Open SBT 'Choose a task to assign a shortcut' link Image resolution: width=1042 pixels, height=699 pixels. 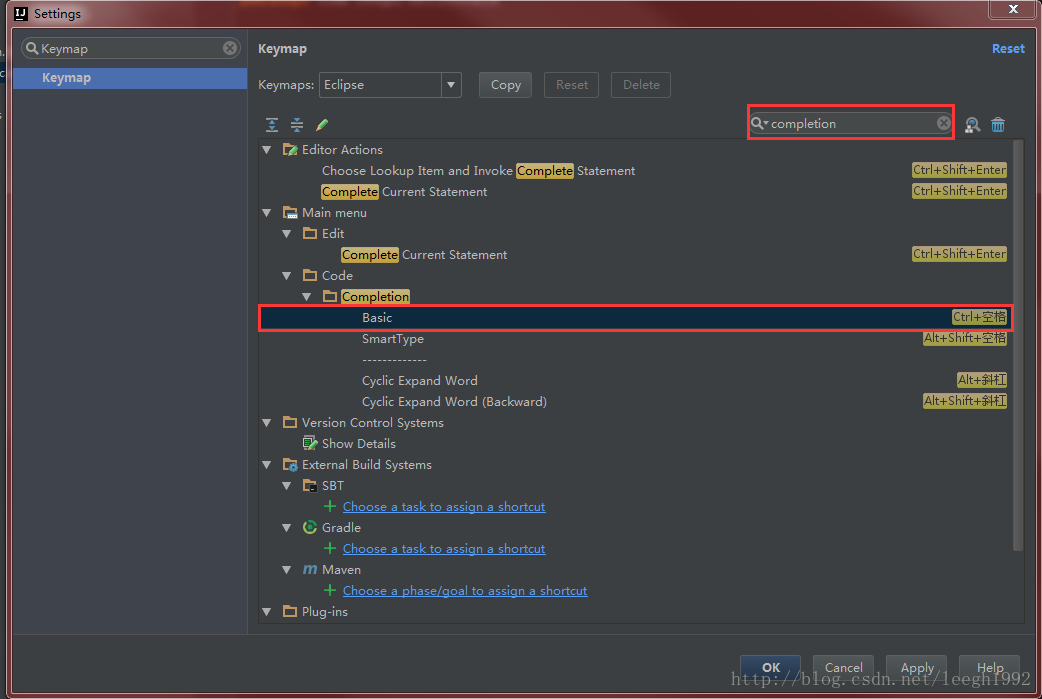(x=444, y=506)
